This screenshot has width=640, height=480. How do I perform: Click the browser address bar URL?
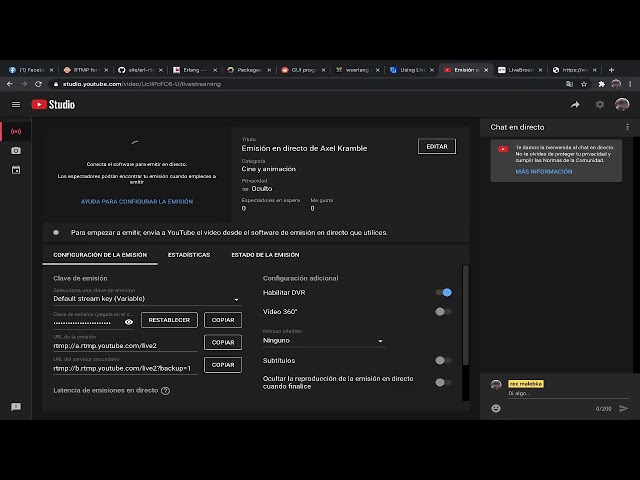[x=142, y=84]
